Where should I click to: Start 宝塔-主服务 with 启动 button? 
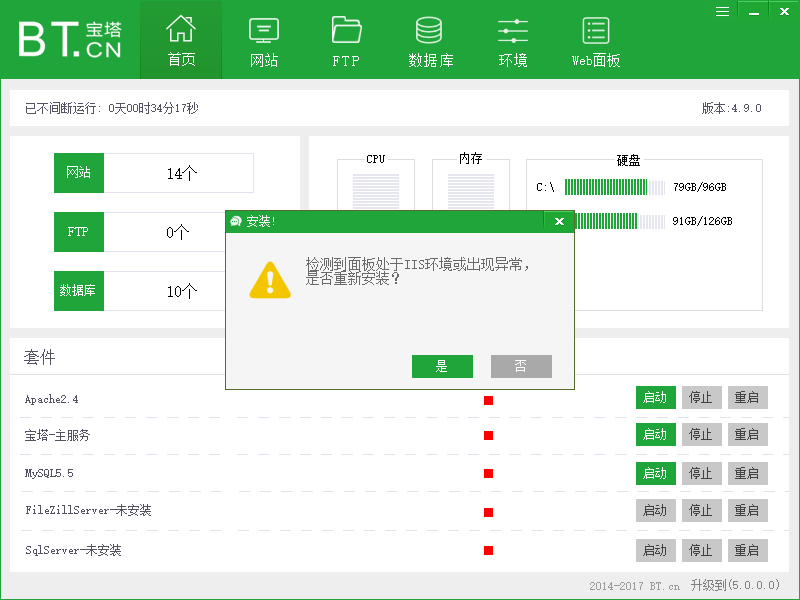656,434
